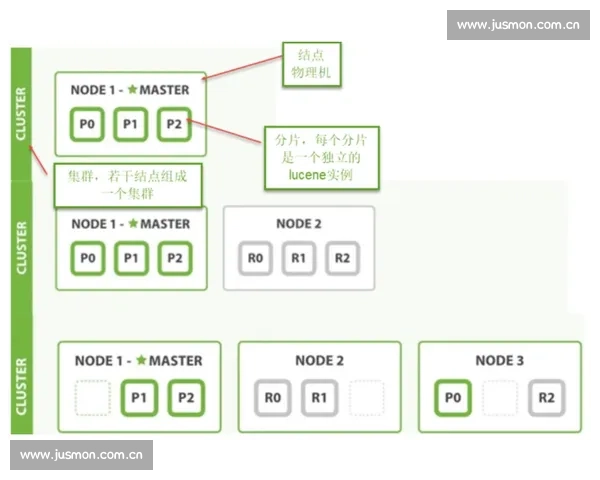This screenshot has height=480, width=600.
Task: Click the top green CLUSTER label bar
Action: coord(22,113)
